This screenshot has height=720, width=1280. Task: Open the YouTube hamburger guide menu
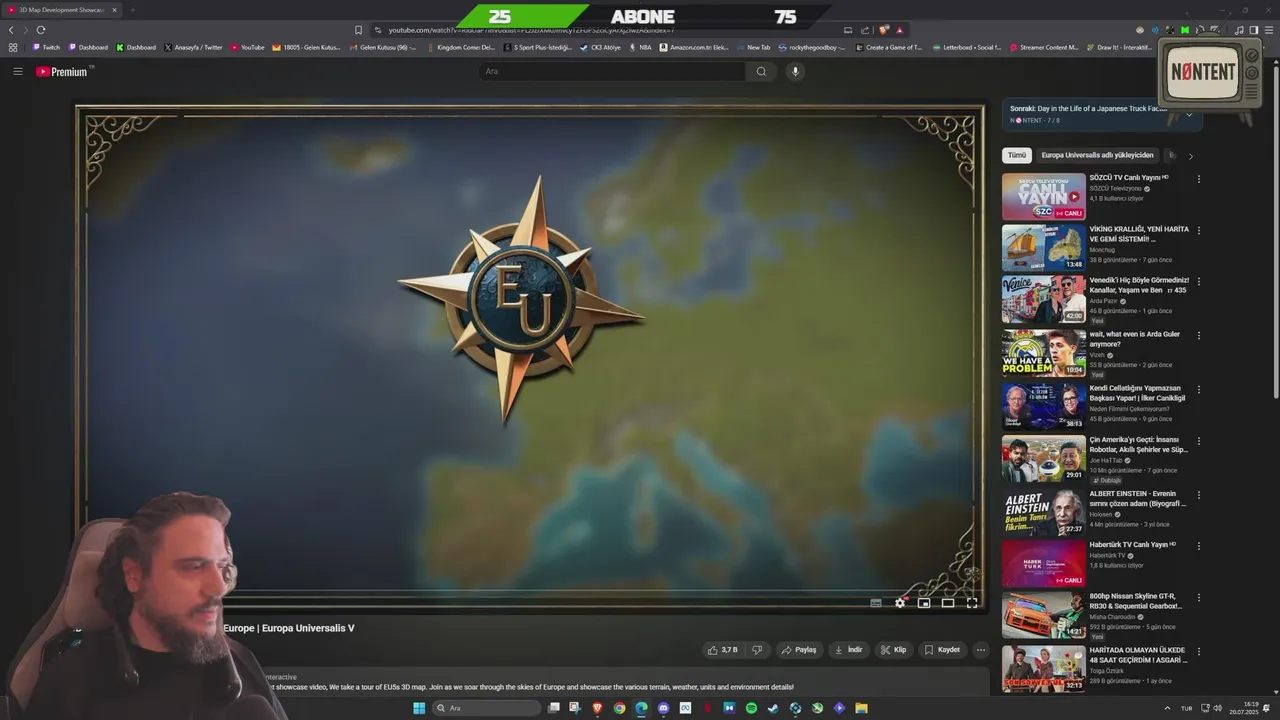point(17,71)
